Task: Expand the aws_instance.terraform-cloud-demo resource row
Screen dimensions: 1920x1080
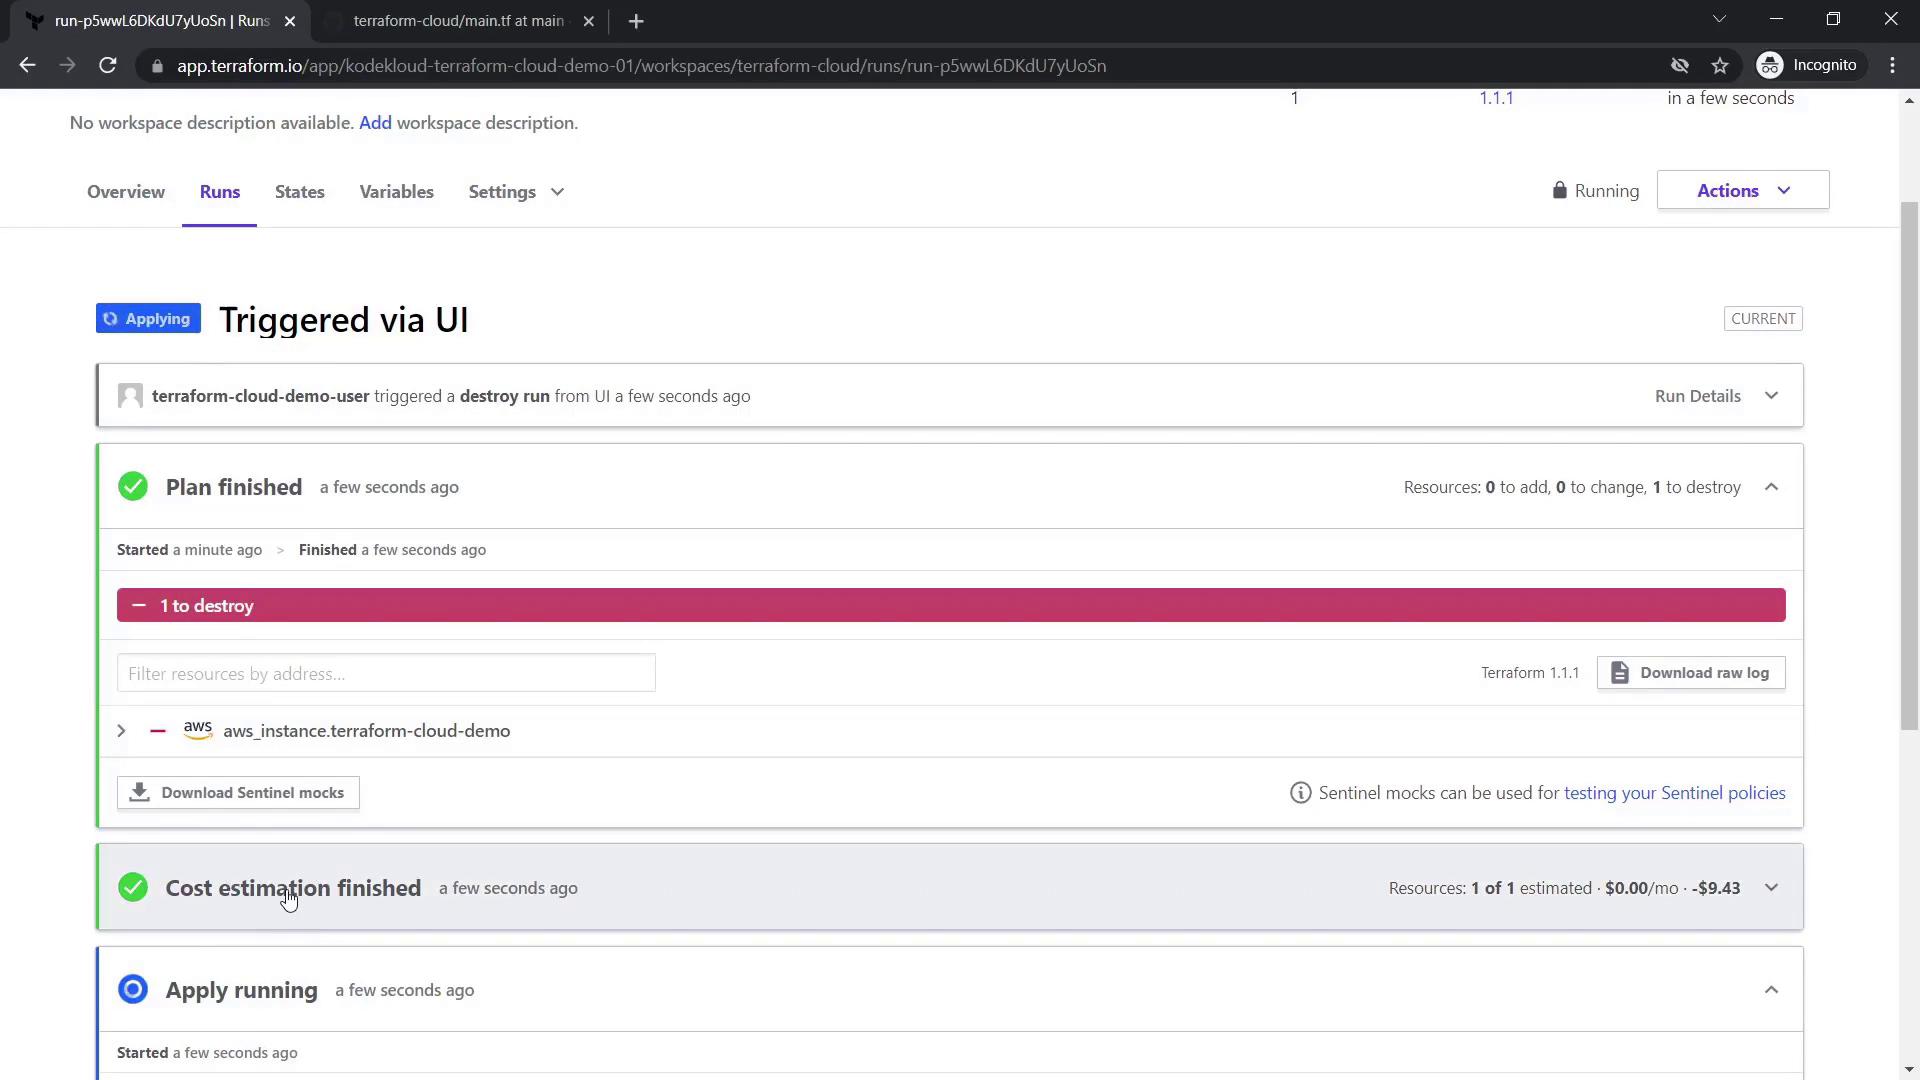Action: pyautogui.click(x=121, y=731)
